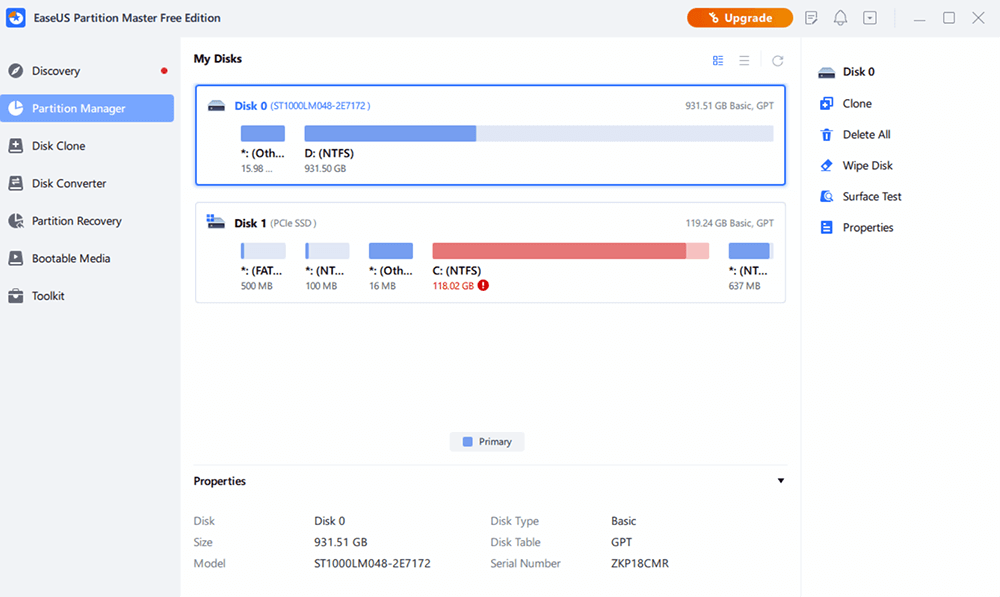This screenshot has width=1000, height=597.
Task: Collapse the Properties panel
Action: click(x=781, y=481)
